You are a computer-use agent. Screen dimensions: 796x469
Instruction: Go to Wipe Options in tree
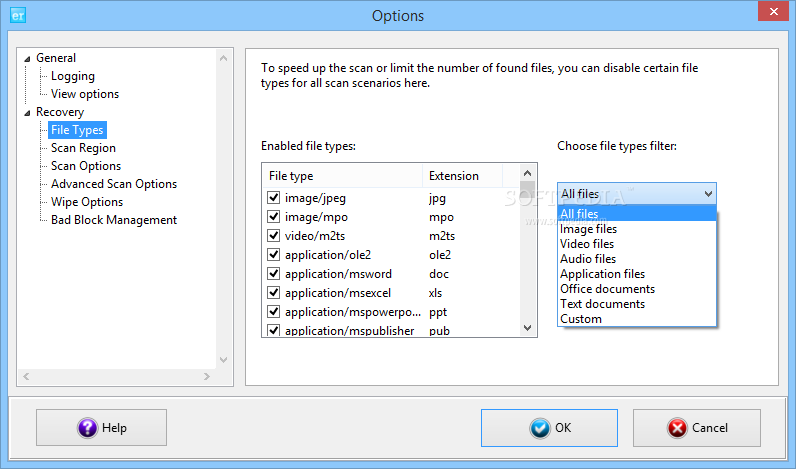tap(87, 202)
